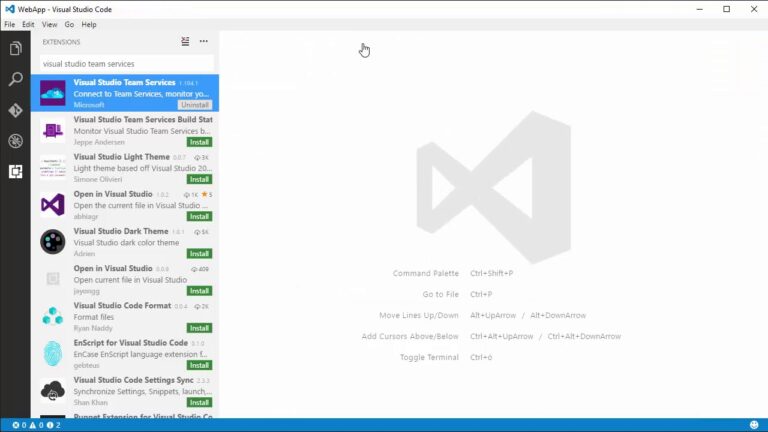Viewport: 768px width, 432px height.
Task: Open the File menu
Action: pos(9,24)
